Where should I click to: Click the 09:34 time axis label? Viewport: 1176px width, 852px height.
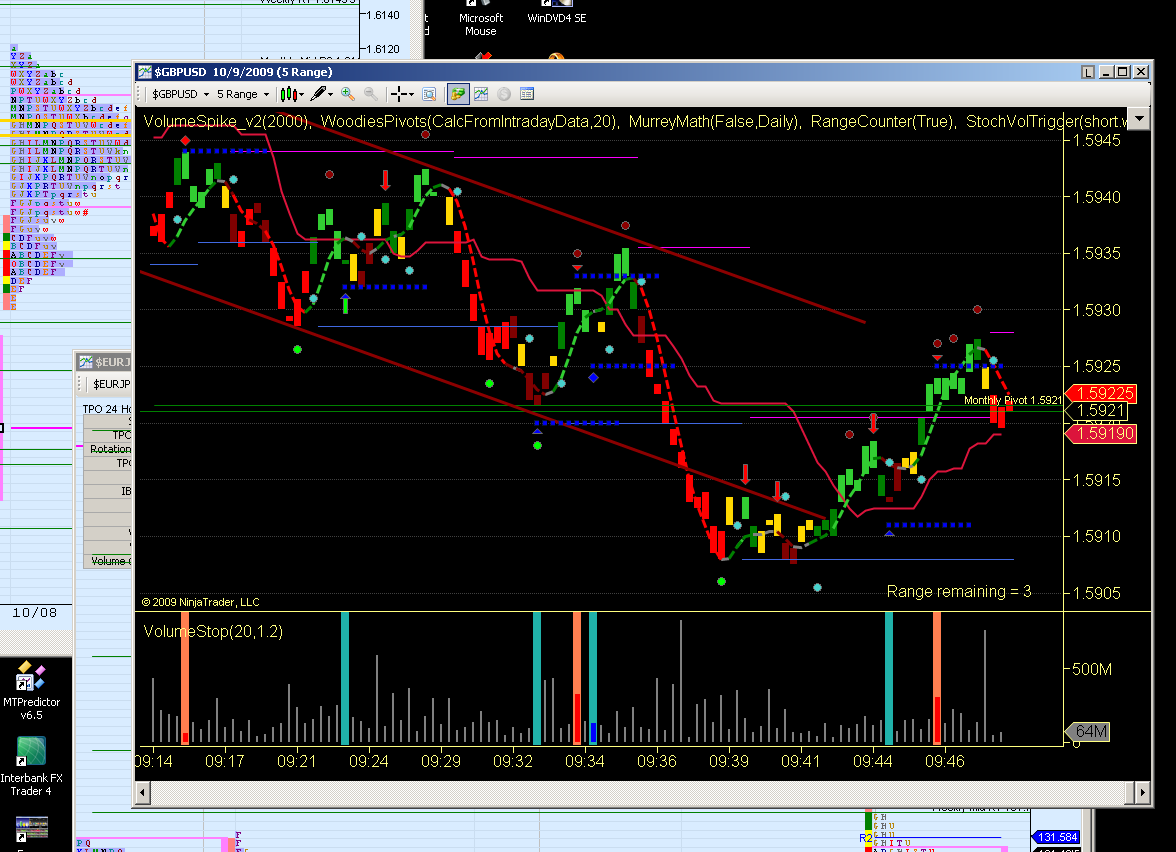(584, 761)
